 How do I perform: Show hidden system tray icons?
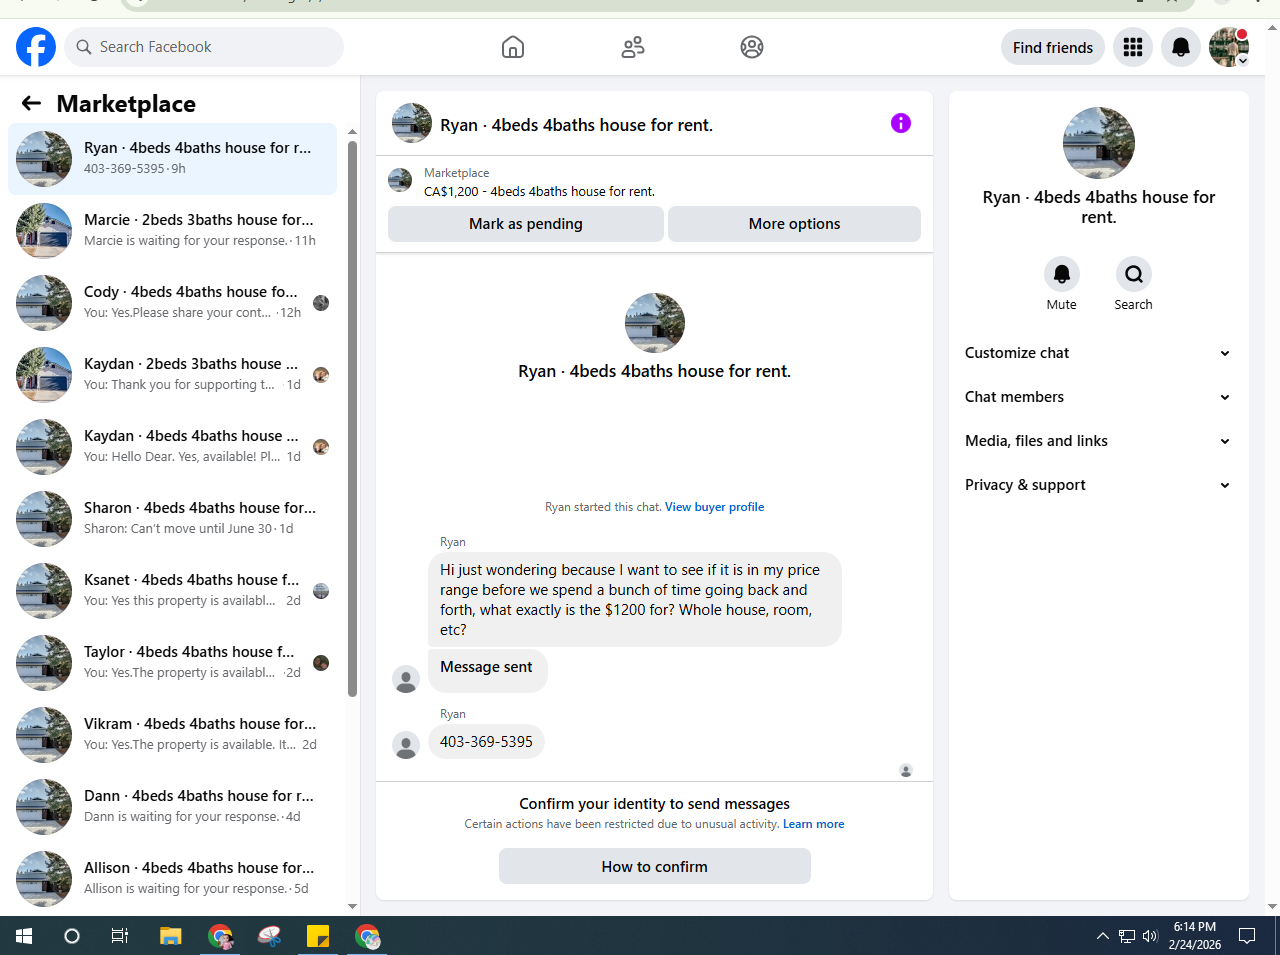coord(1103,936)
